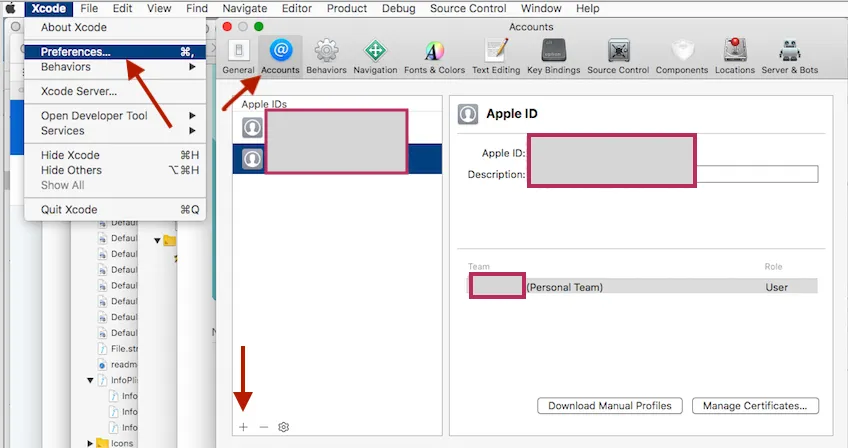
Task: Collapse the yellow folder disclosure triangle
Action: 157,240
